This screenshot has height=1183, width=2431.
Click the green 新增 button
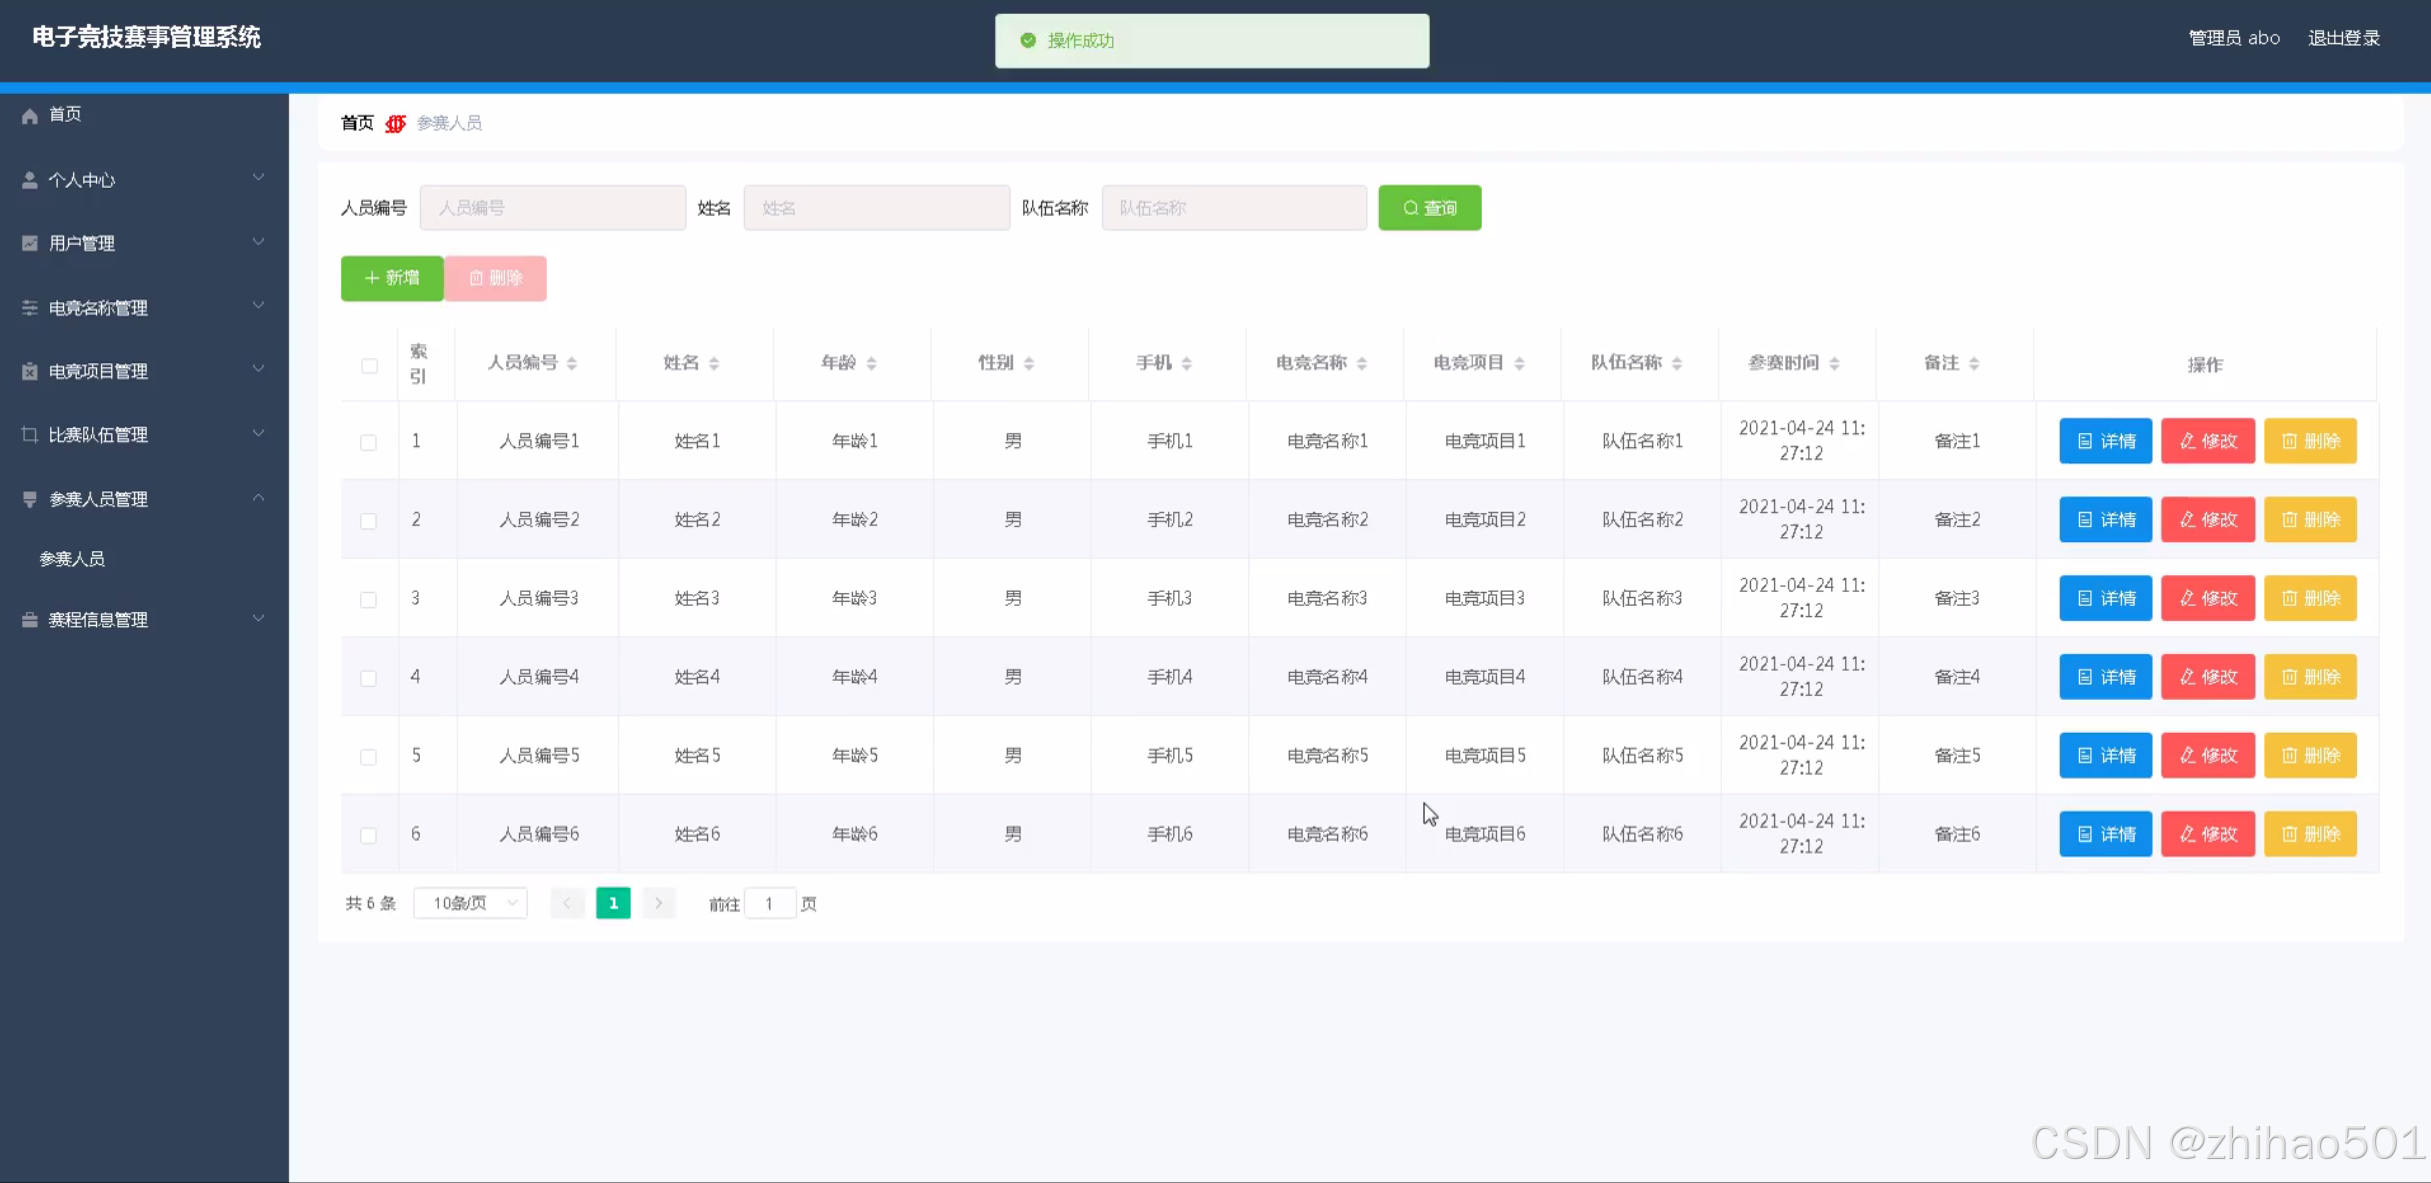click(x=392, y=278)
